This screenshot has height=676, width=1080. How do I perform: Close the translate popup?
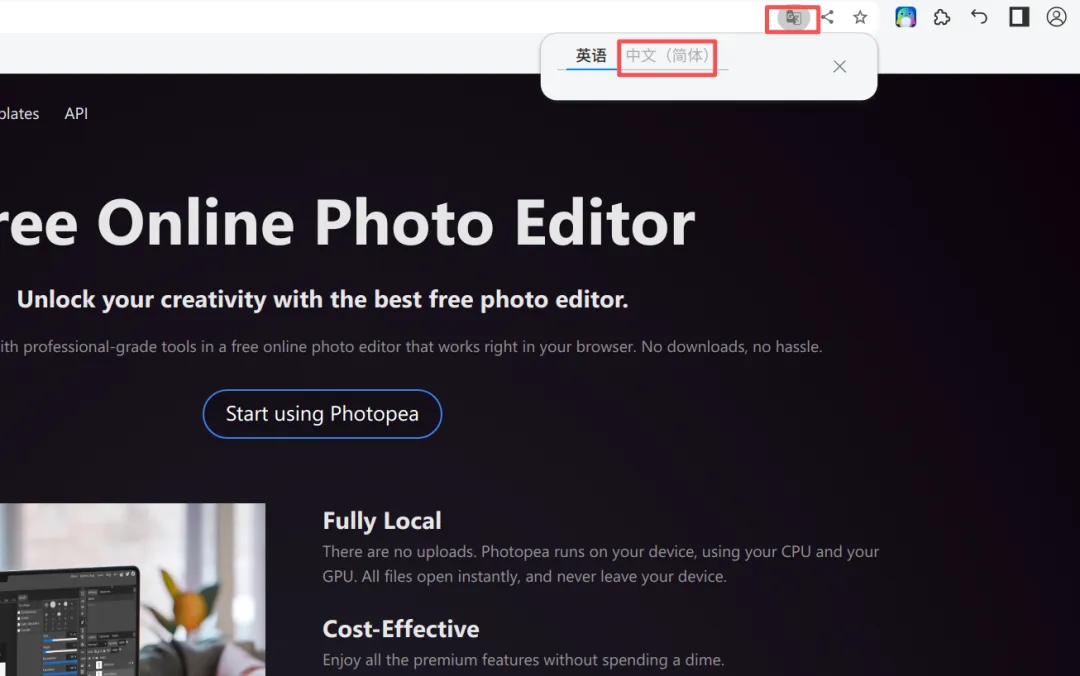pyautogui.click(x=839, y=66)
